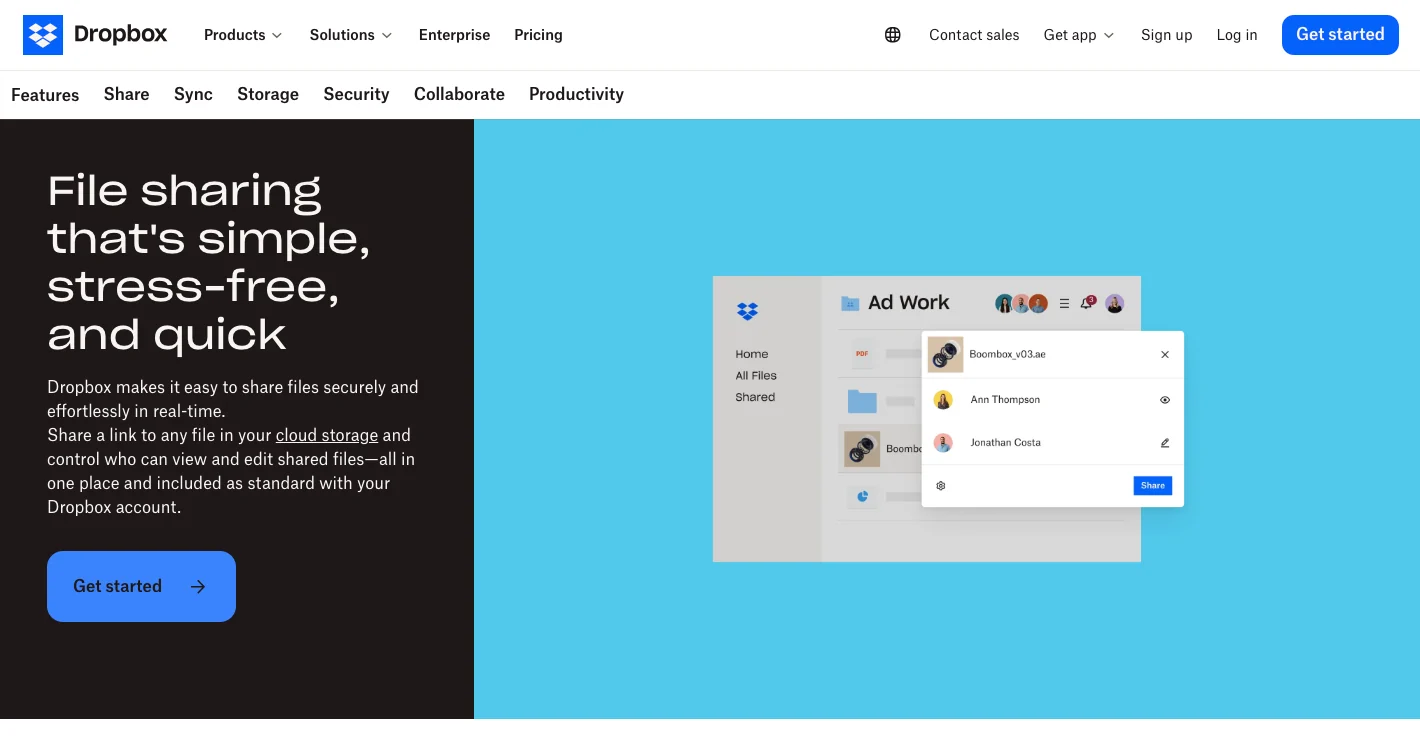Open the Pricing page
Screen dimensions: 1420x736
coord(539,35)
